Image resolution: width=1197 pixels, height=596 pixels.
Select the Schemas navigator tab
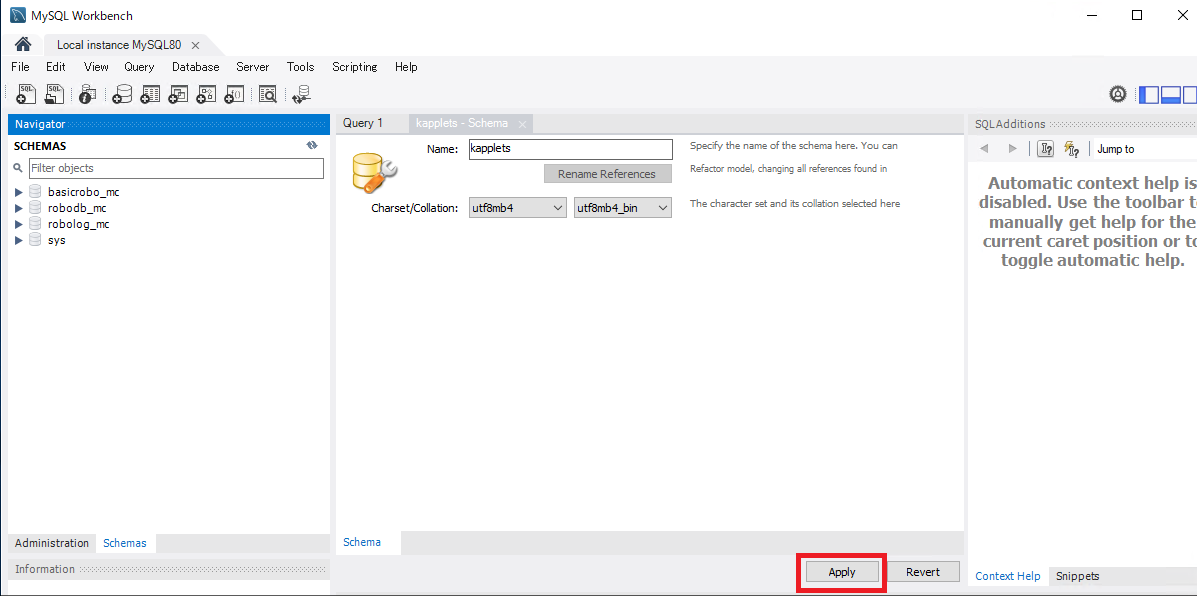click(124, 543)
